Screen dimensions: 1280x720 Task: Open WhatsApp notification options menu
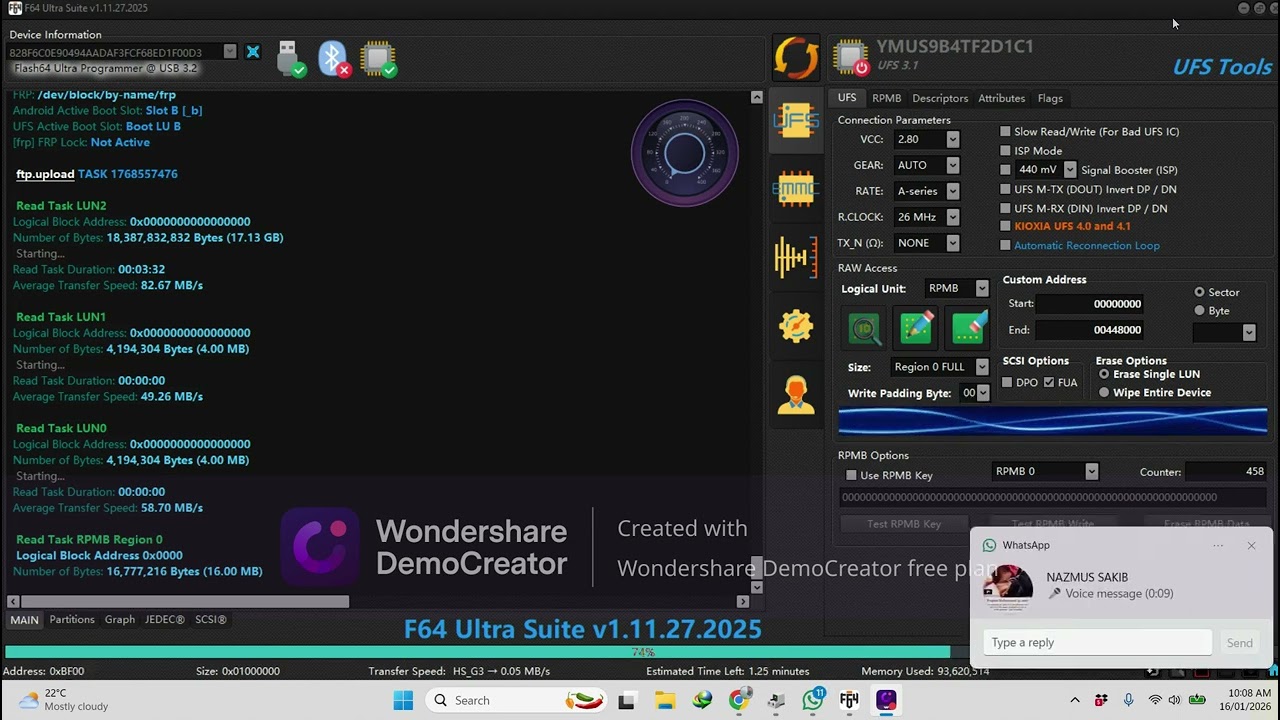click(x=1218, y=545)
